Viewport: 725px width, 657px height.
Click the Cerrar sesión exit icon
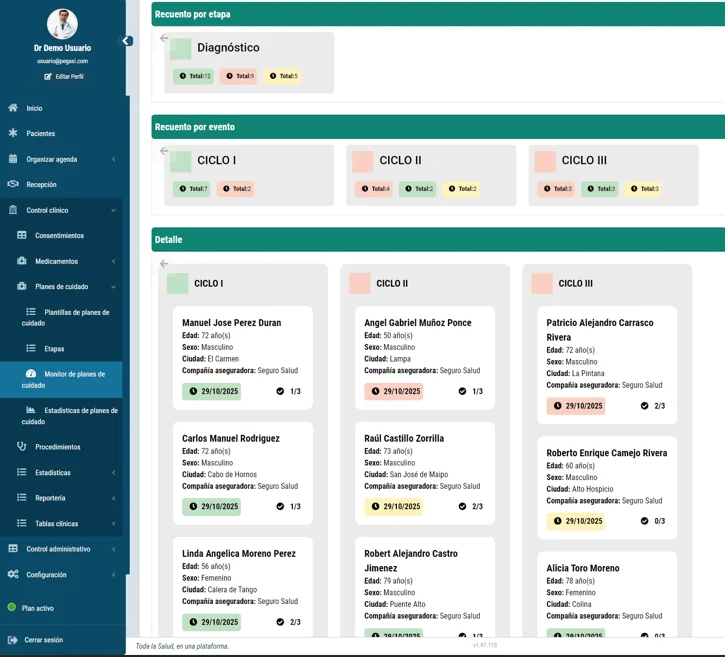pyautogui.click(x=13, y=640)
